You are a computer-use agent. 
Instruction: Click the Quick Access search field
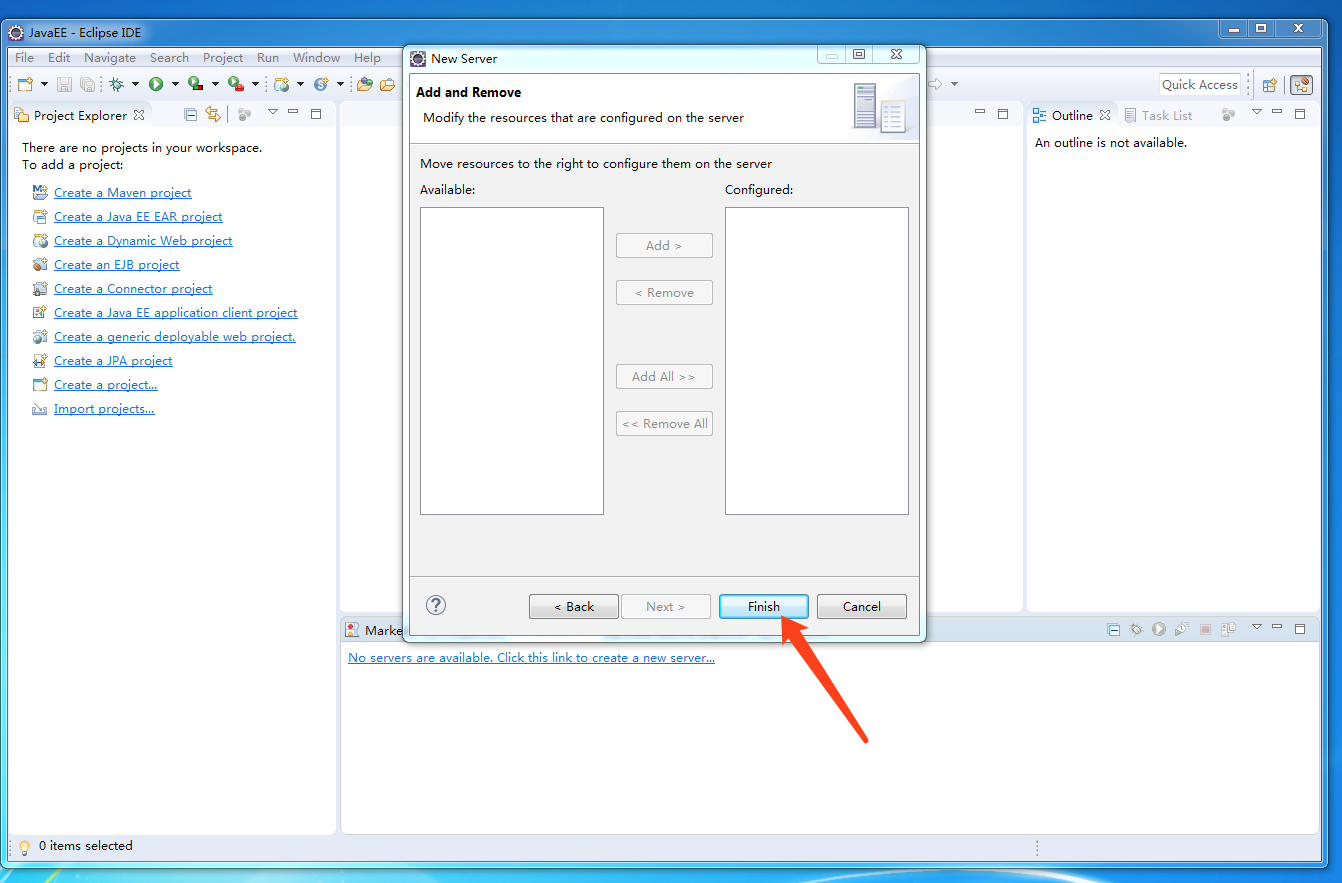point(1200,85)
